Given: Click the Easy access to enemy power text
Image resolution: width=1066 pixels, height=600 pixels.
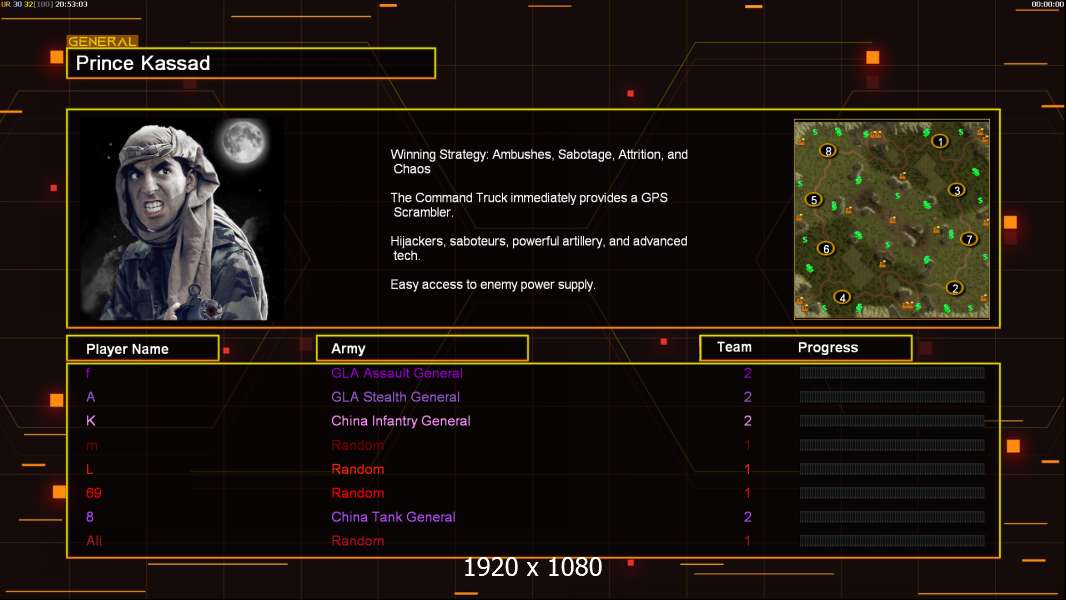Looking at the screenshot, I should tap(493, 285).
